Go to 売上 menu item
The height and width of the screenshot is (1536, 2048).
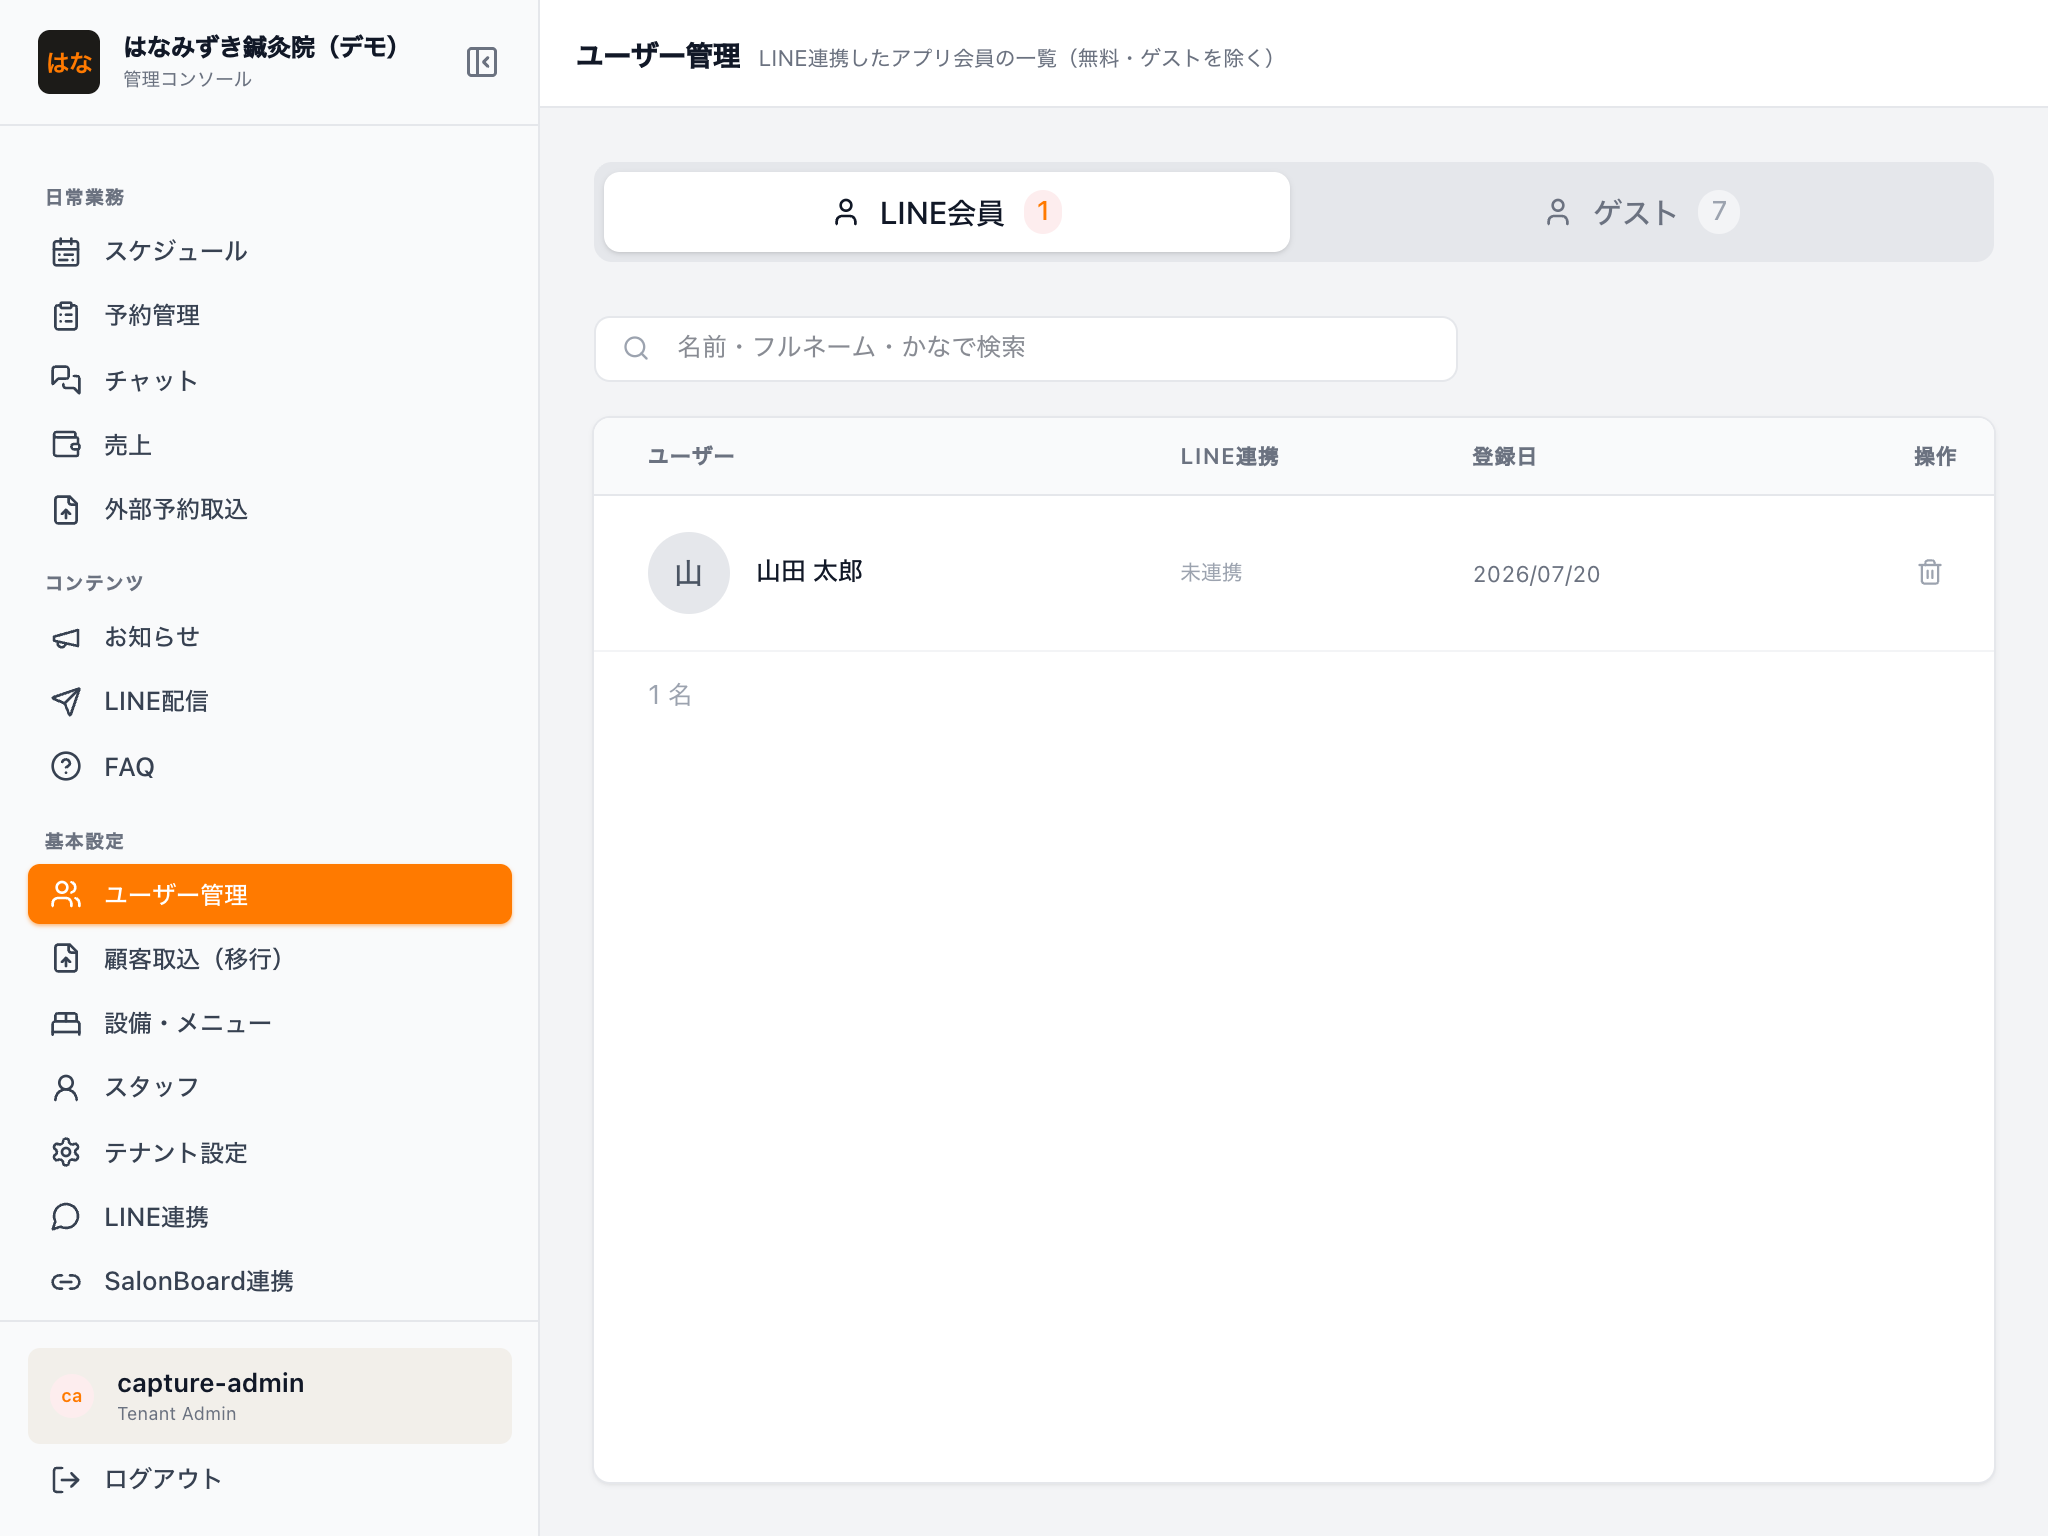point(270,444)
